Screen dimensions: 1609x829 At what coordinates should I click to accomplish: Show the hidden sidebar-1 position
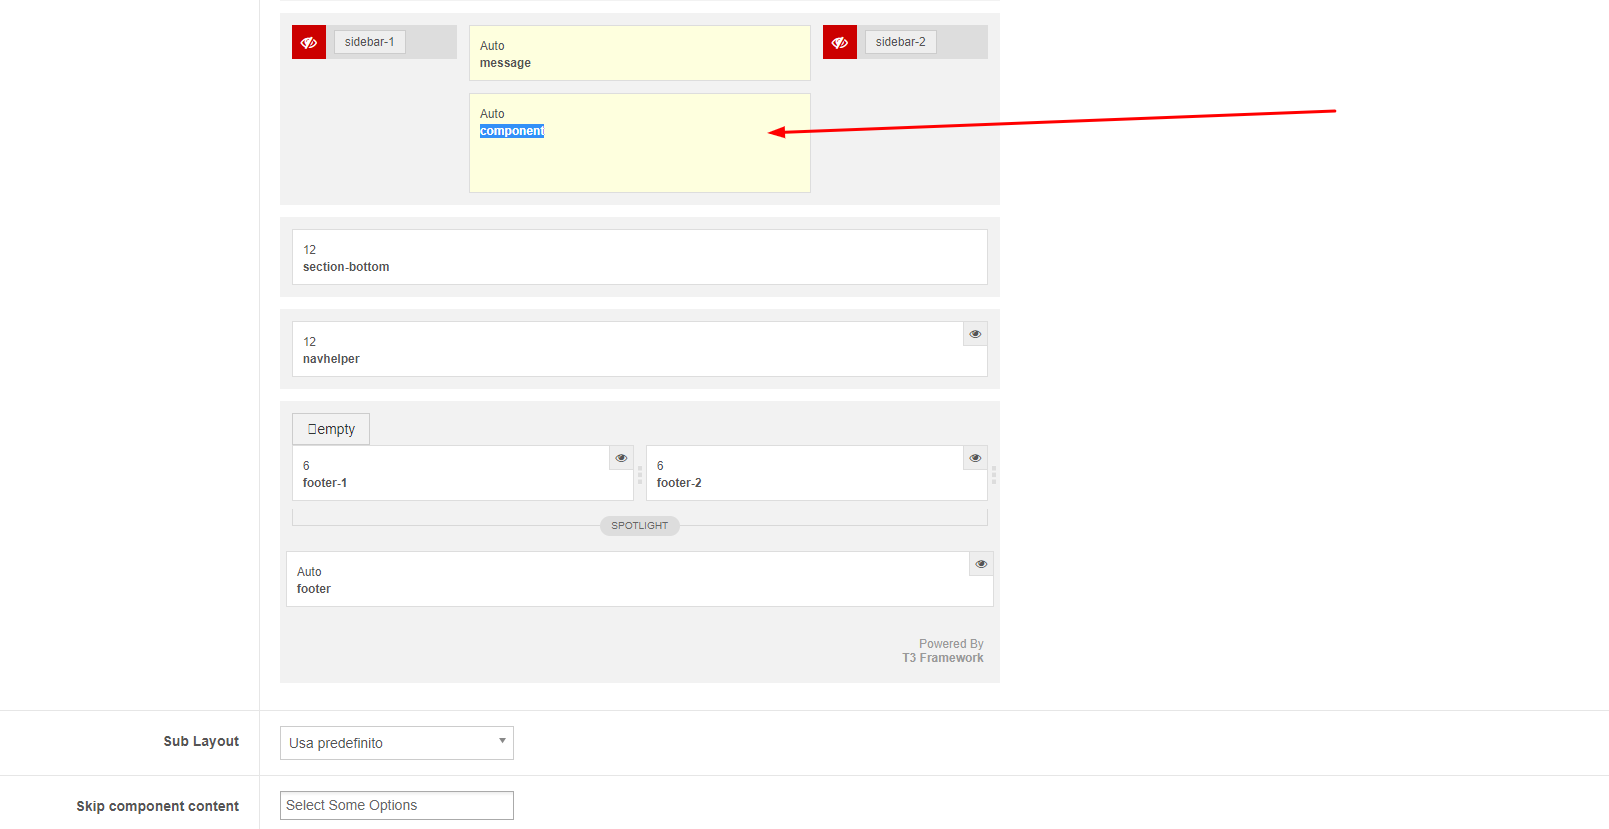309,42
